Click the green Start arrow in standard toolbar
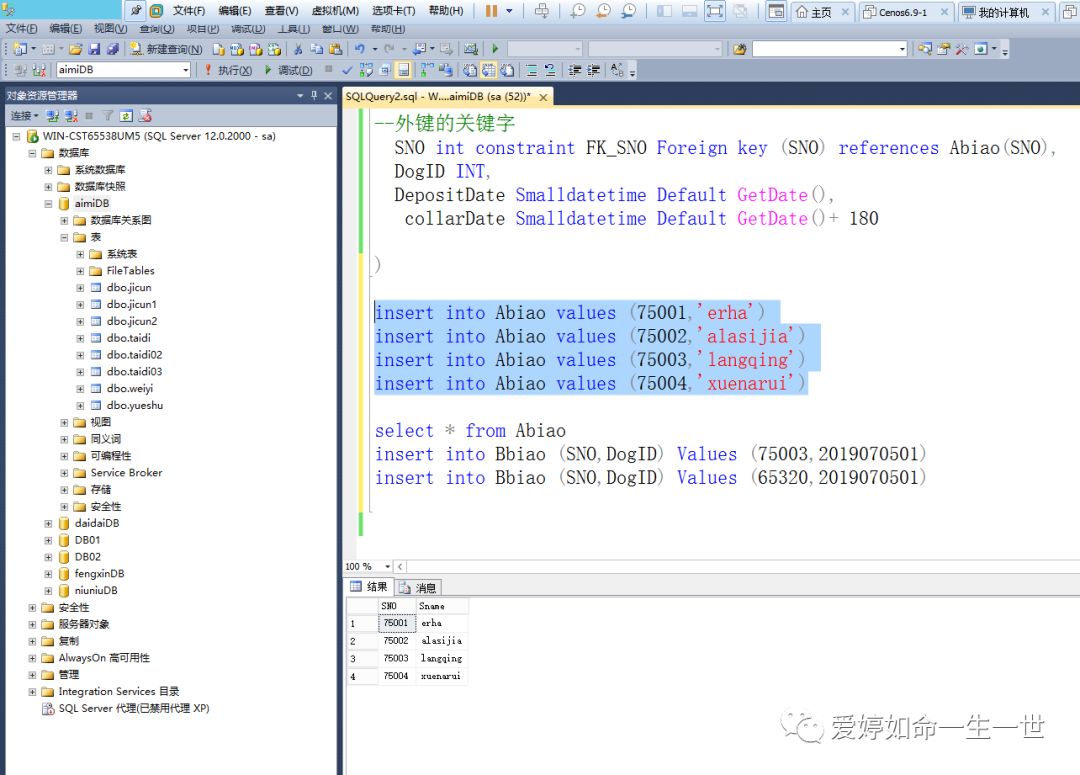 pyautogui.click(x=495, y=49)
